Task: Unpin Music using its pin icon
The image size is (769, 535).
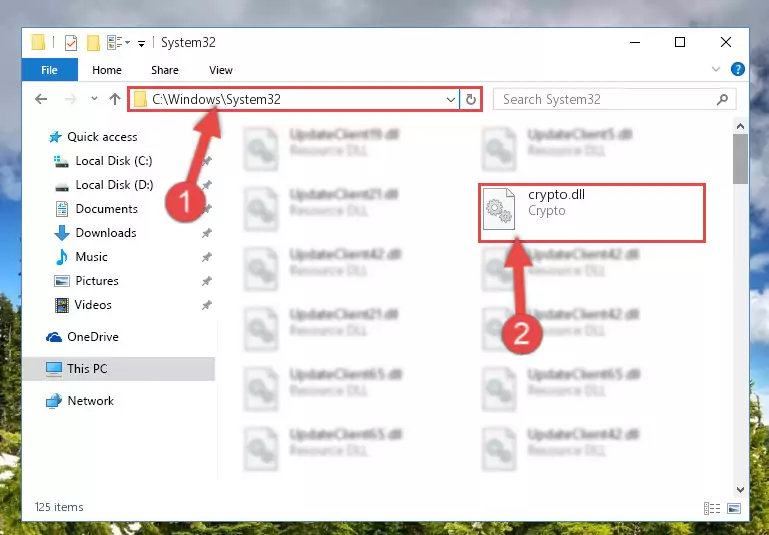Action: (x=207, y=257)
